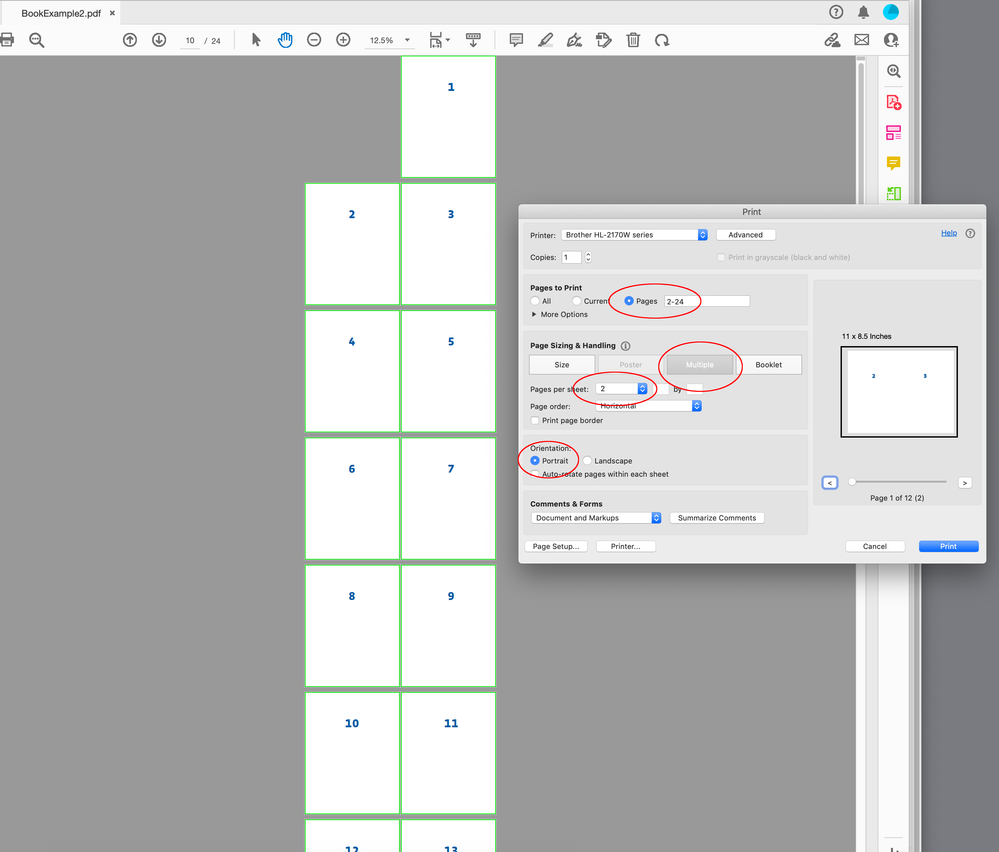Open the Fill & Sign tool
The image size is (999, 852).
(x=574, y=40)
